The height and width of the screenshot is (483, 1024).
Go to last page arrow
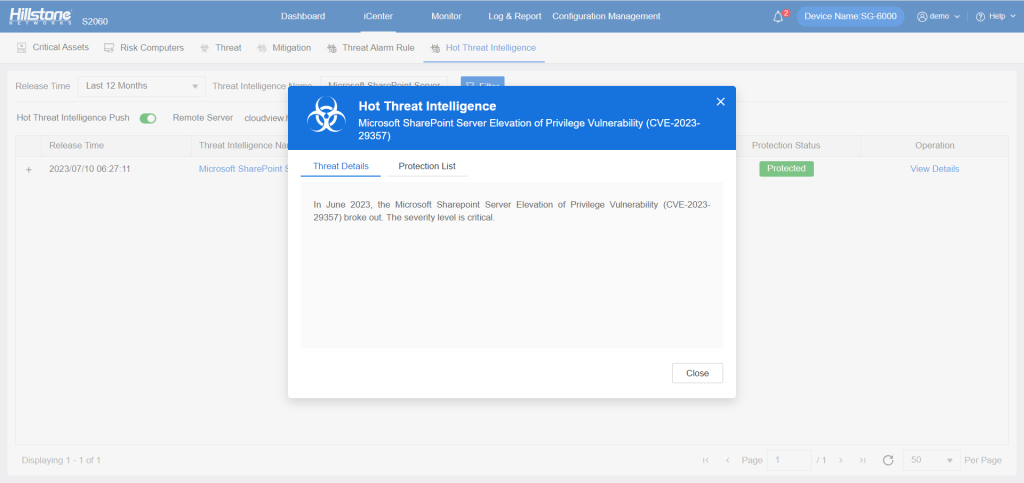(x=863, y=460)
